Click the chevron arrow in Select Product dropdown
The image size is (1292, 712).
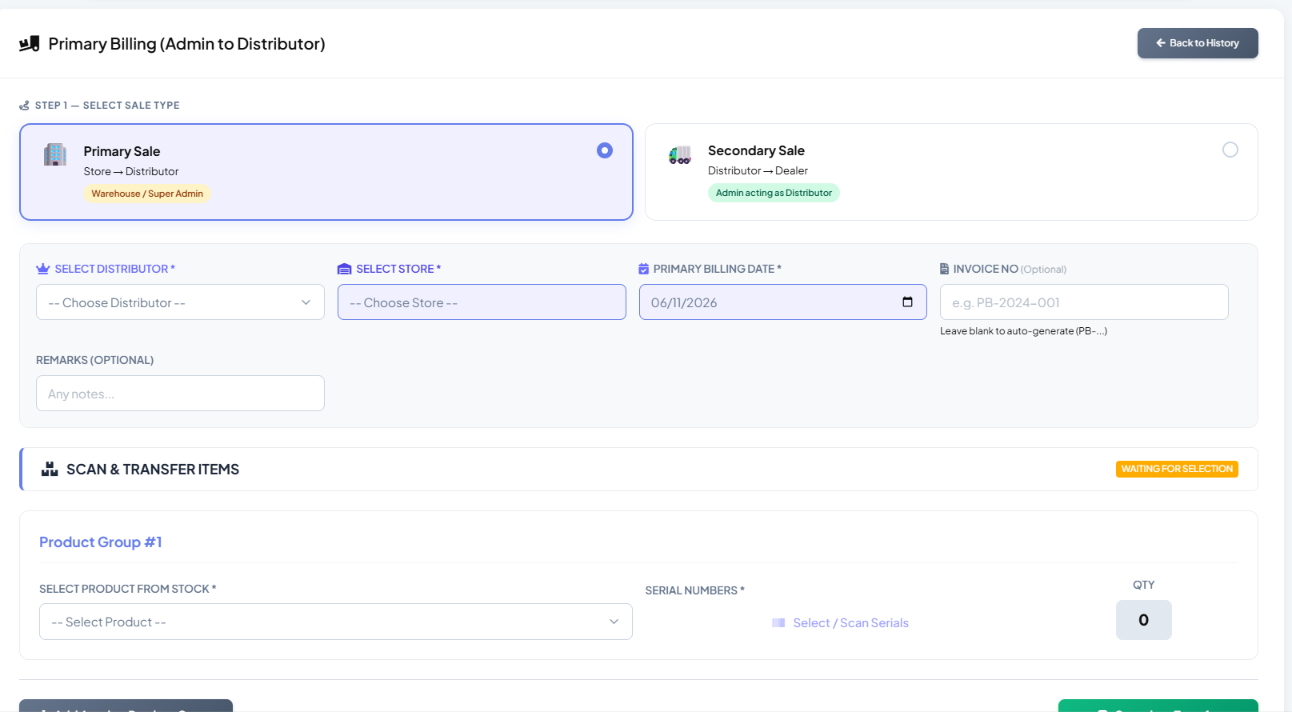coord(614,622)
